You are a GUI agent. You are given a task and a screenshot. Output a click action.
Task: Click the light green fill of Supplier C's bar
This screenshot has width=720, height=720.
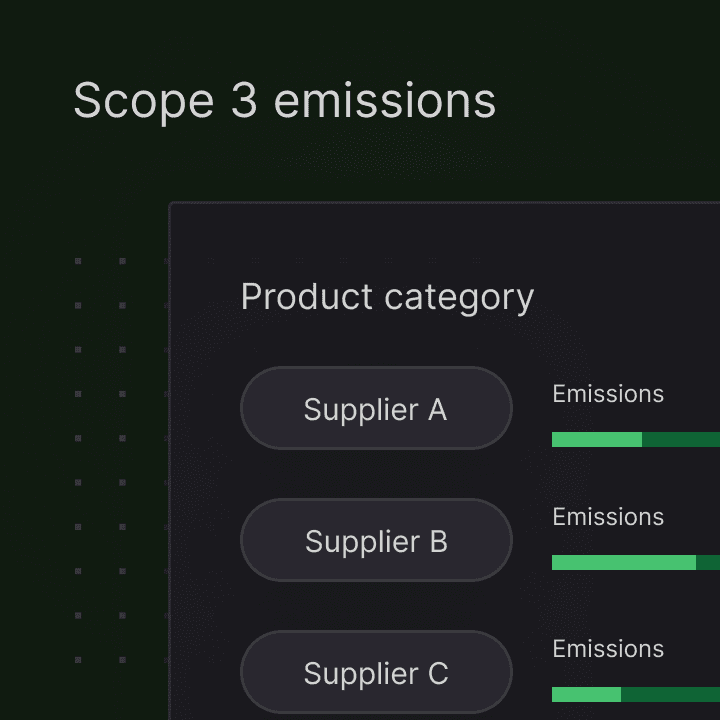click(586, 694)
